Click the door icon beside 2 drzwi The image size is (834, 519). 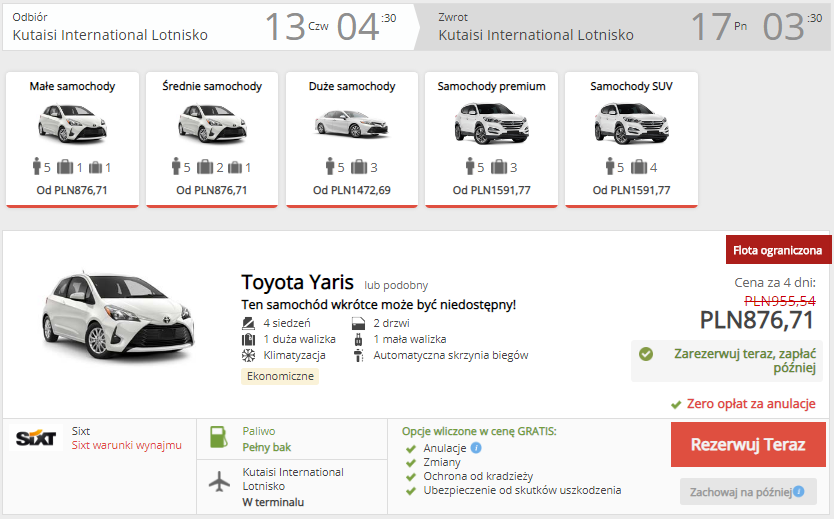358,323
